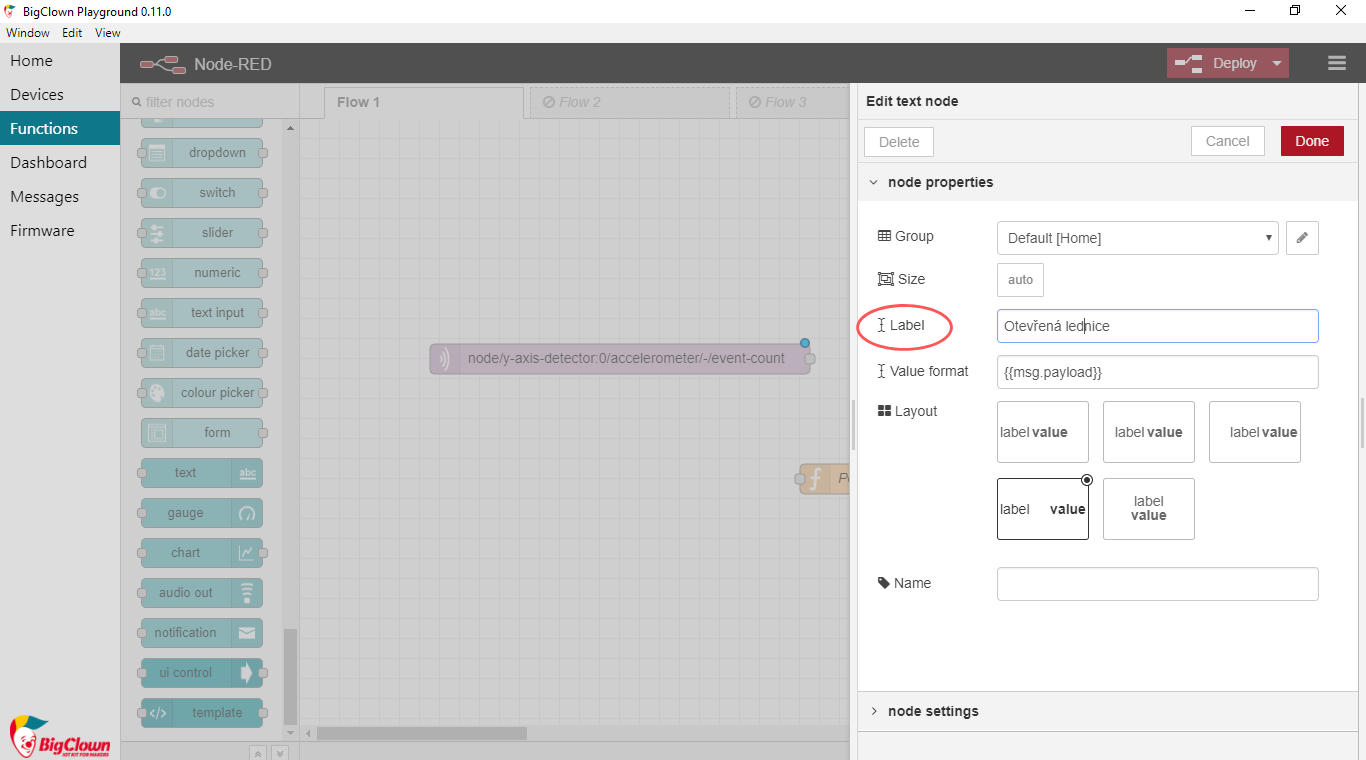Select the text input node
The height and width of the screenshot is (760, 1366).
(x=202, y=313)
